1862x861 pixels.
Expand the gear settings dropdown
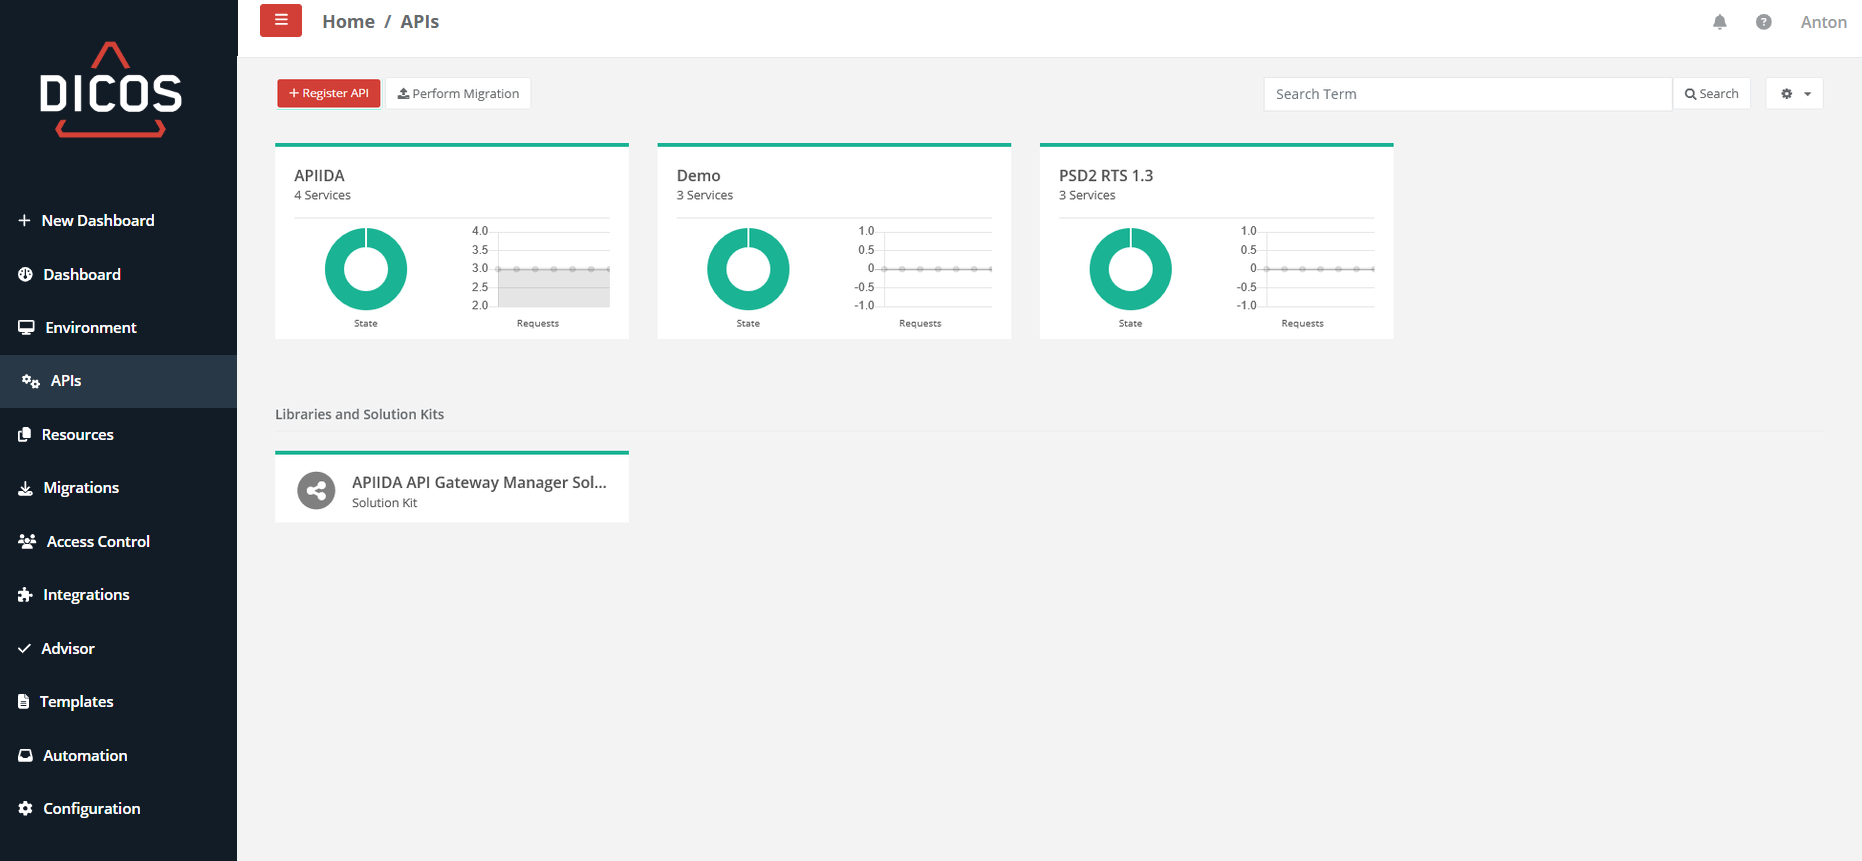coord(1794,94)
